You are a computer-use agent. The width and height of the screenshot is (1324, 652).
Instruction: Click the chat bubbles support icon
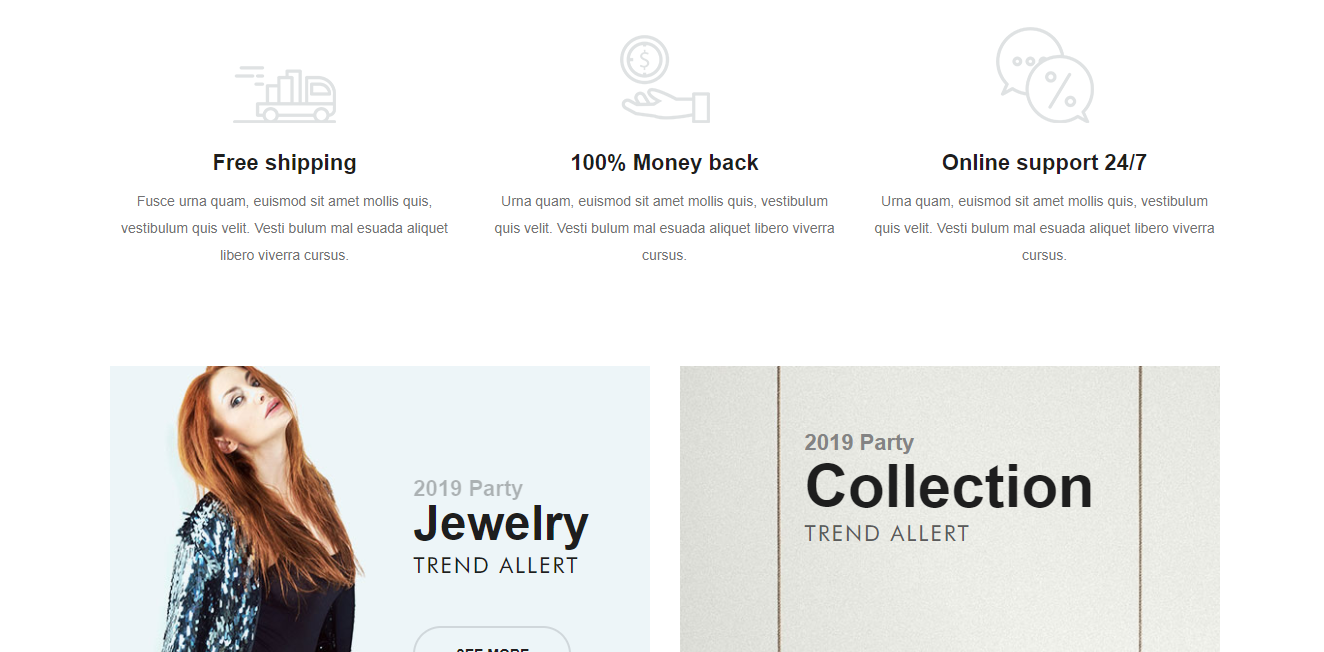pos(1044,76)
